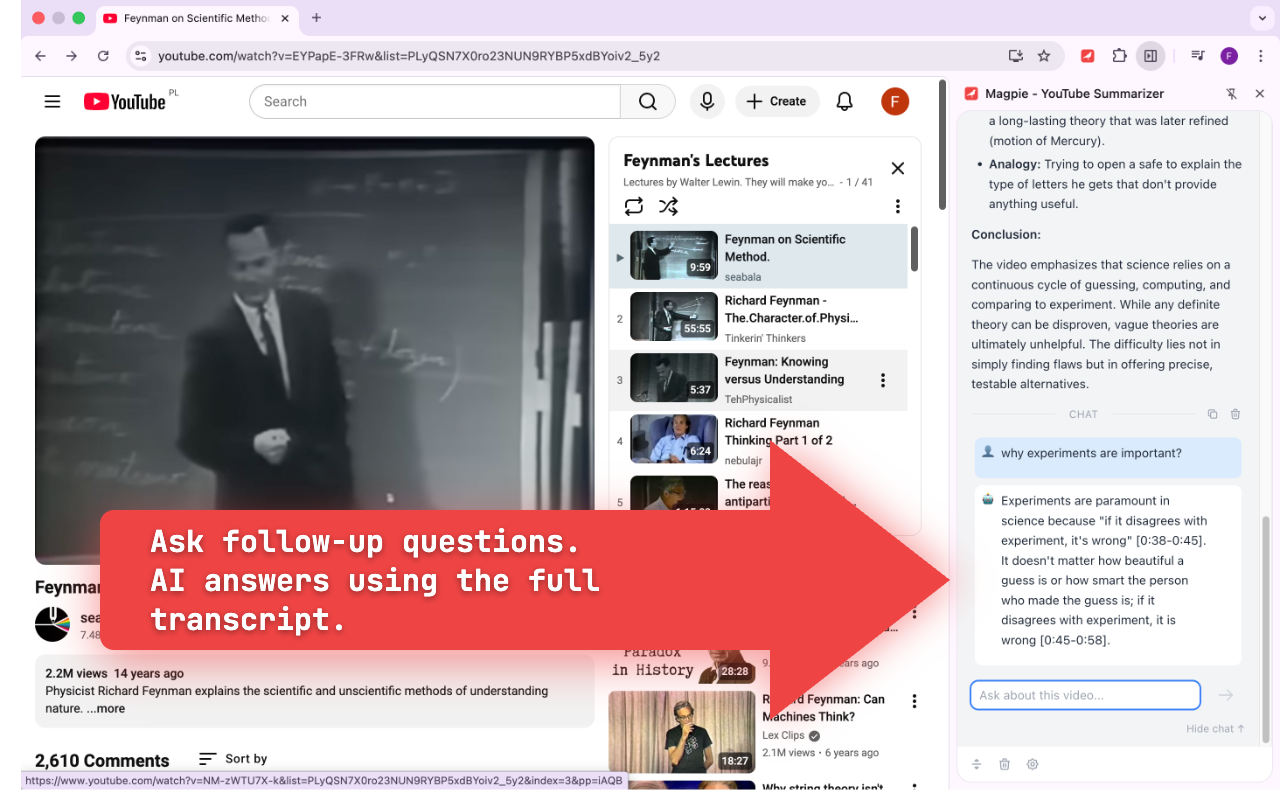1280x800 pixels.
Task: Click trash icon in Magpie footer
Action: pyautogui.click(x=1005, y=764)
